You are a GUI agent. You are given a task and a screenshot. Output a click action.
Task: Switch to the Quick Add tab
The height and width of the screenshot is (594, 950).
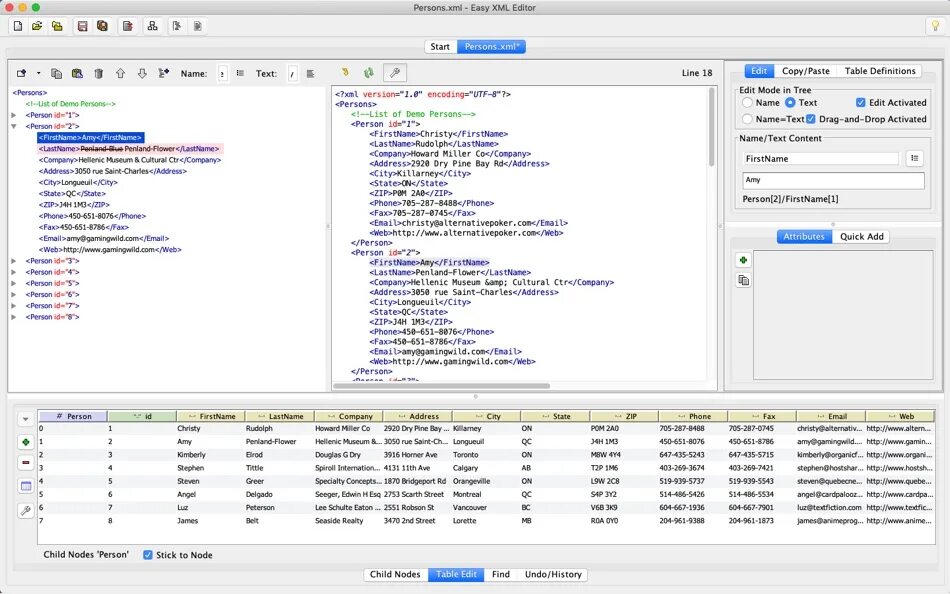(862, 236)
